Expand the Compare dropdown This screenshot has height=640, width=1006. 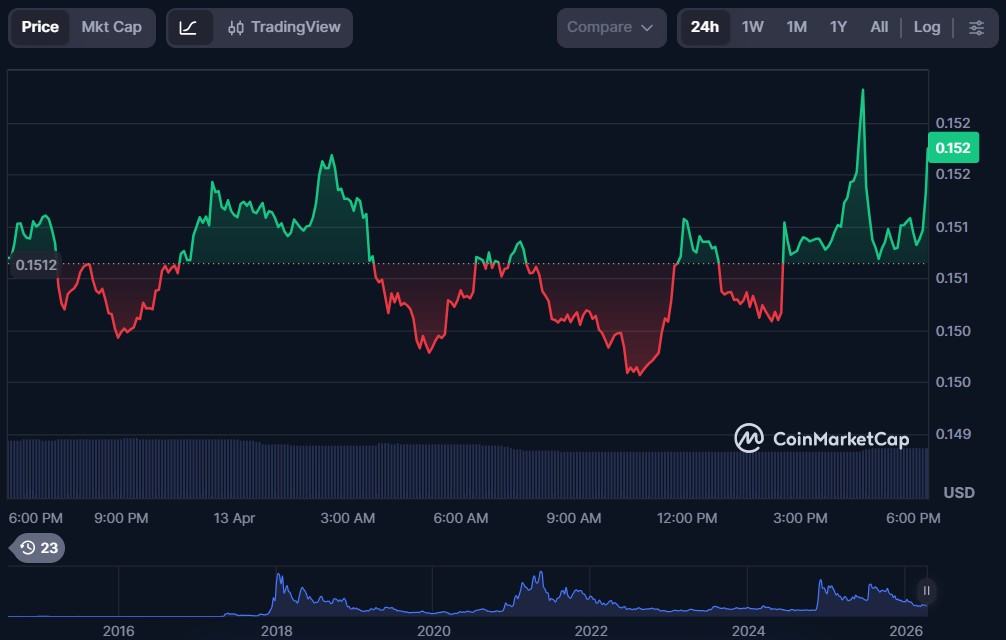coord(610,27)
